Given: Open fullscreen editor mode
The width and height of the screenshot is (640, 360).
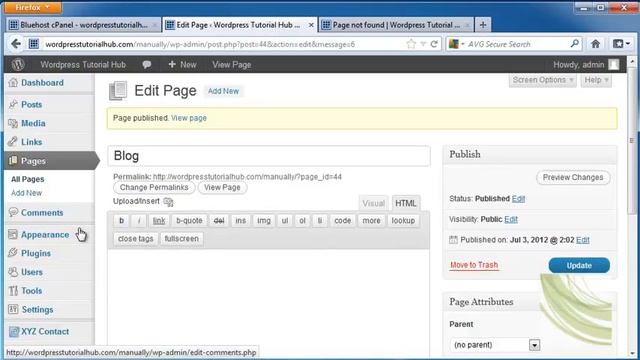Looking at the screenshot, I should (x=182, y=239).
